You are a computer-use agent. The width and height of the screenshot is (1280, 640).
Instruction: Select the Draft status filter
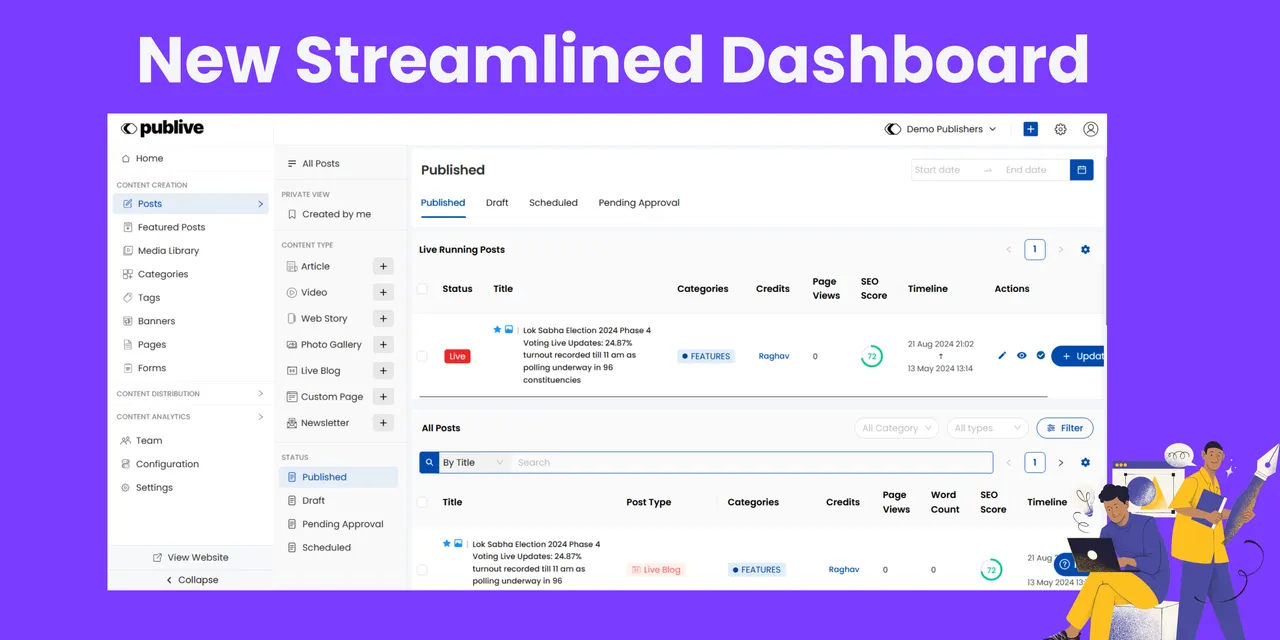[x=313, y=501]
